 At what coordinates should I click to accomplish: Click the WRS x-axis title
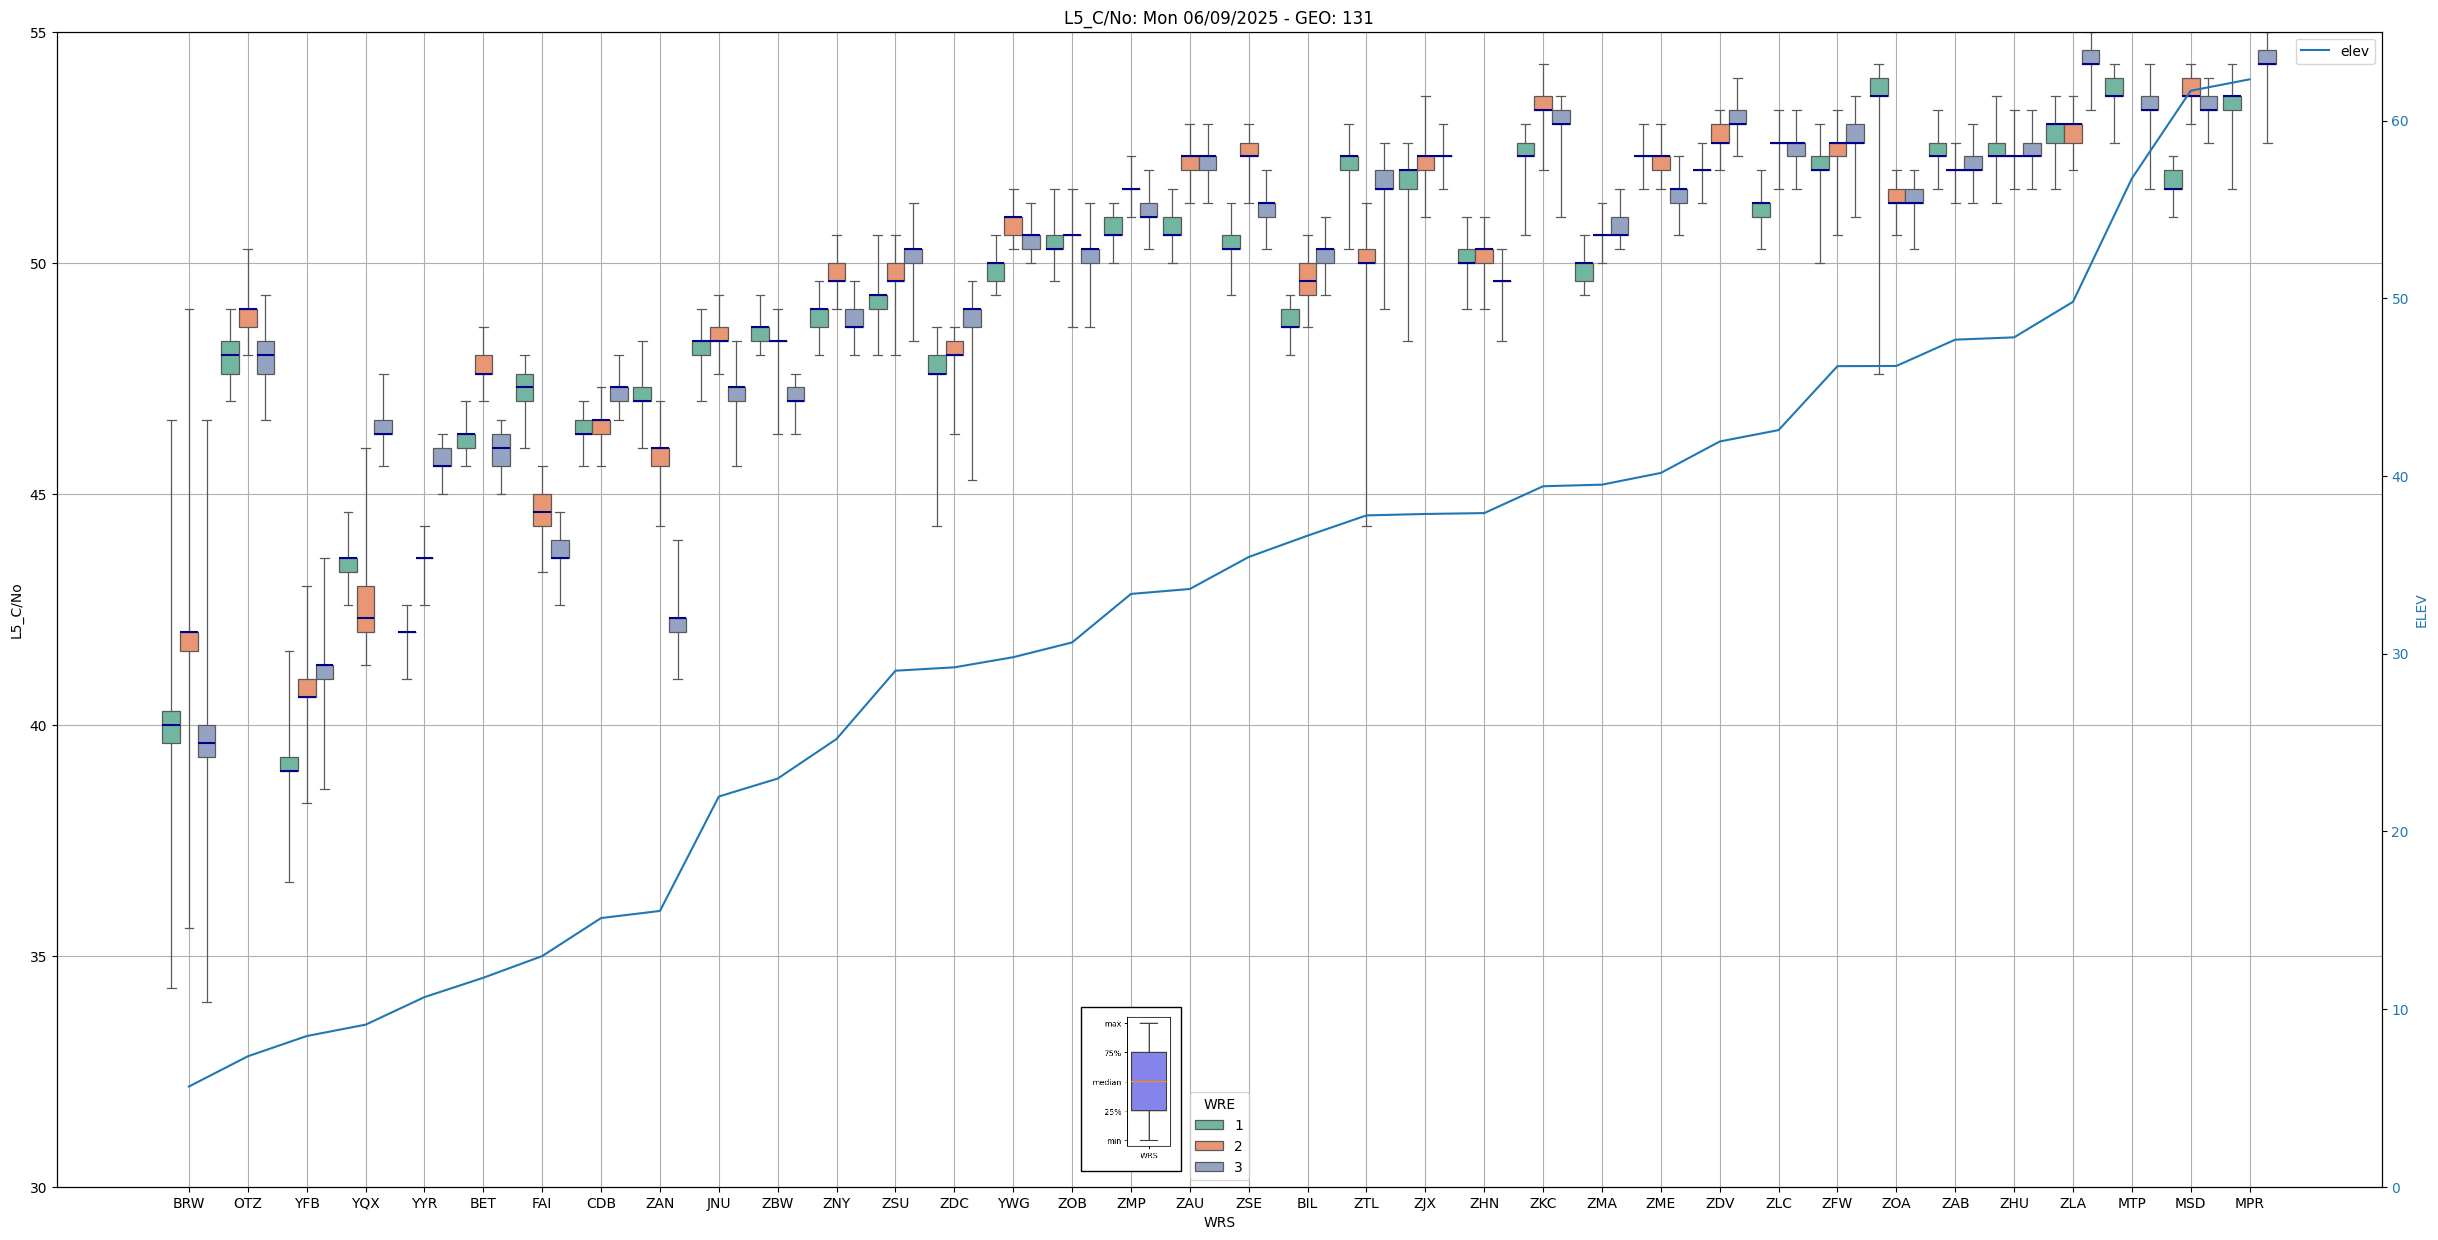[x=1218, y=1222]
